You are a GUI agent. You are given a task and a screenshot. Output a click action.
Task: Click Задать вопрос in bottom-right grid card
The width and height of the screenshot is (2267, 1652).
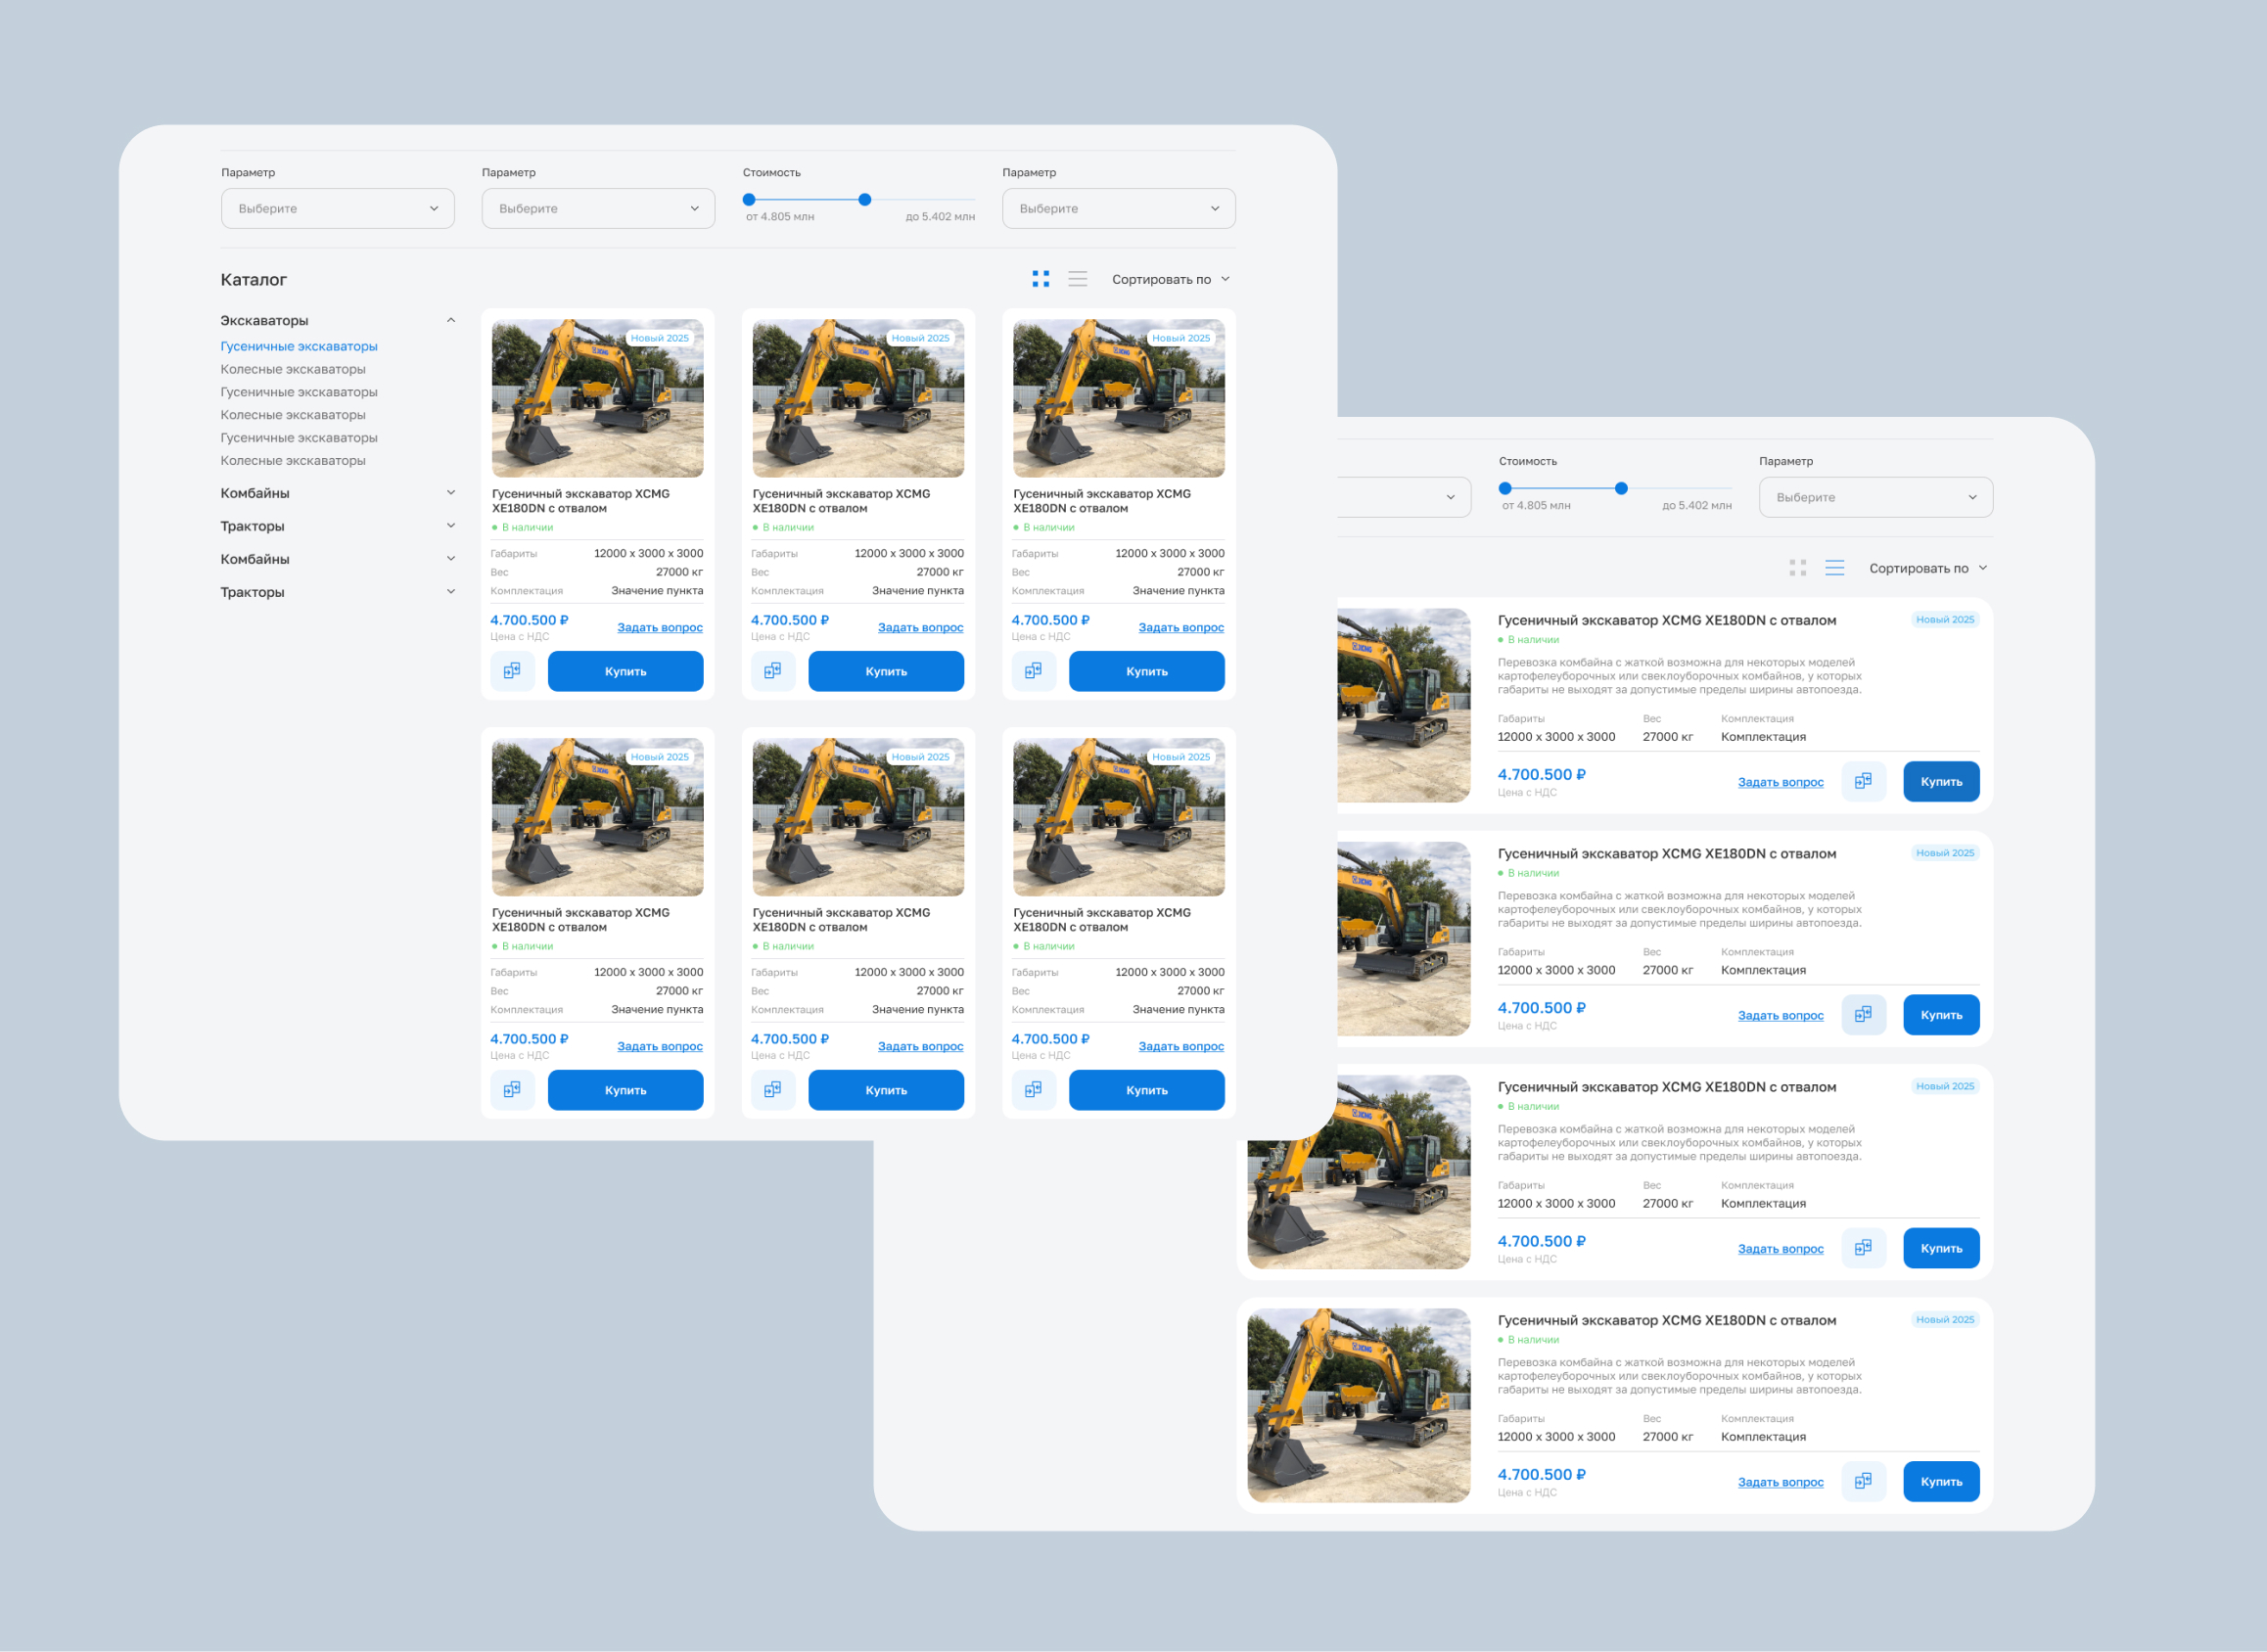point(1181,1046)
